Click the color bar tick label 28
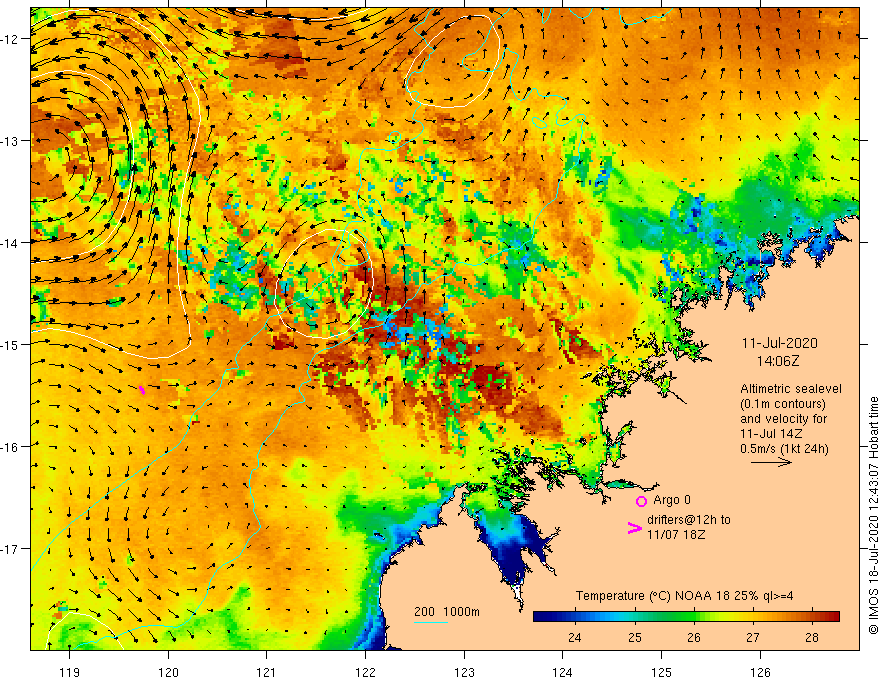 pos(812,637)
